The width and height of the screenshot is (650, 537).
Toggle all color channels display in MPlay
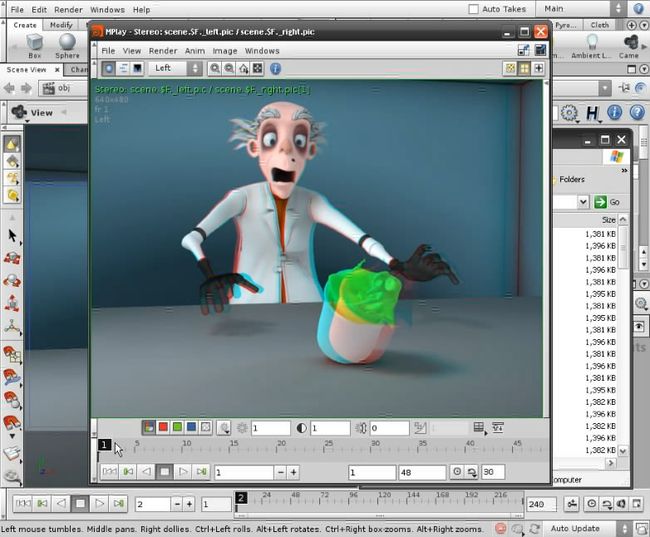tap(149, 428)
